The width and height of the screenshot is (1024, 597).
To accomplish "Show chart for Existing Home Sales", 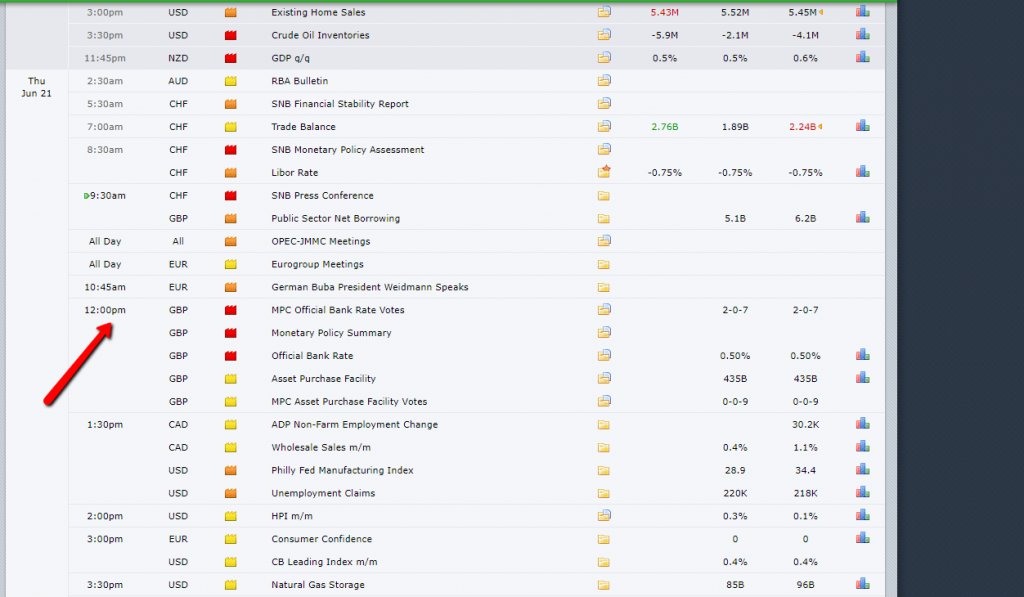I will click(863, 11).
